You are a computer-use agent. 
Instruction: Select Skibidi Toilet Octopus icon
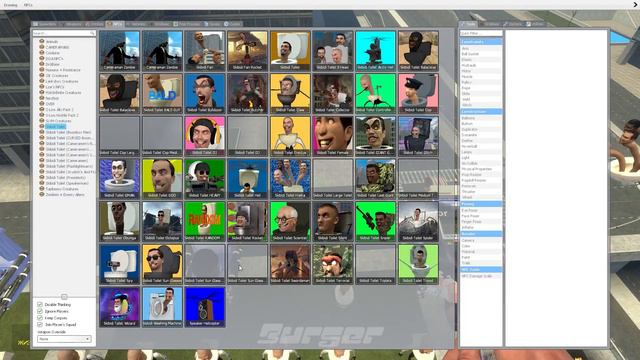pyautogui.click(x=162, y=221)
